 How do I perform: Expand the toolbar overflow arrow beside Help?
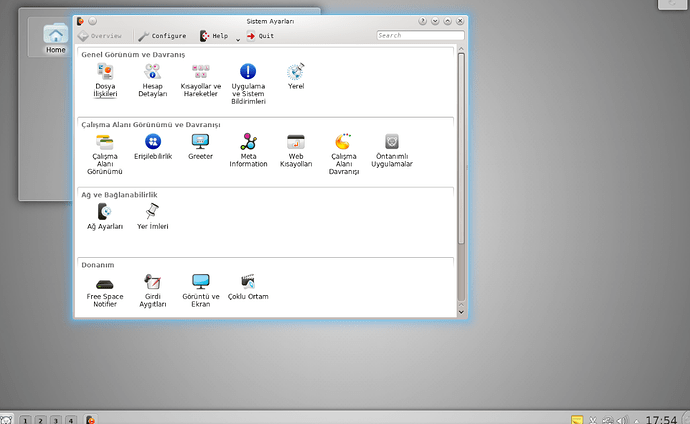coord(237,38)
